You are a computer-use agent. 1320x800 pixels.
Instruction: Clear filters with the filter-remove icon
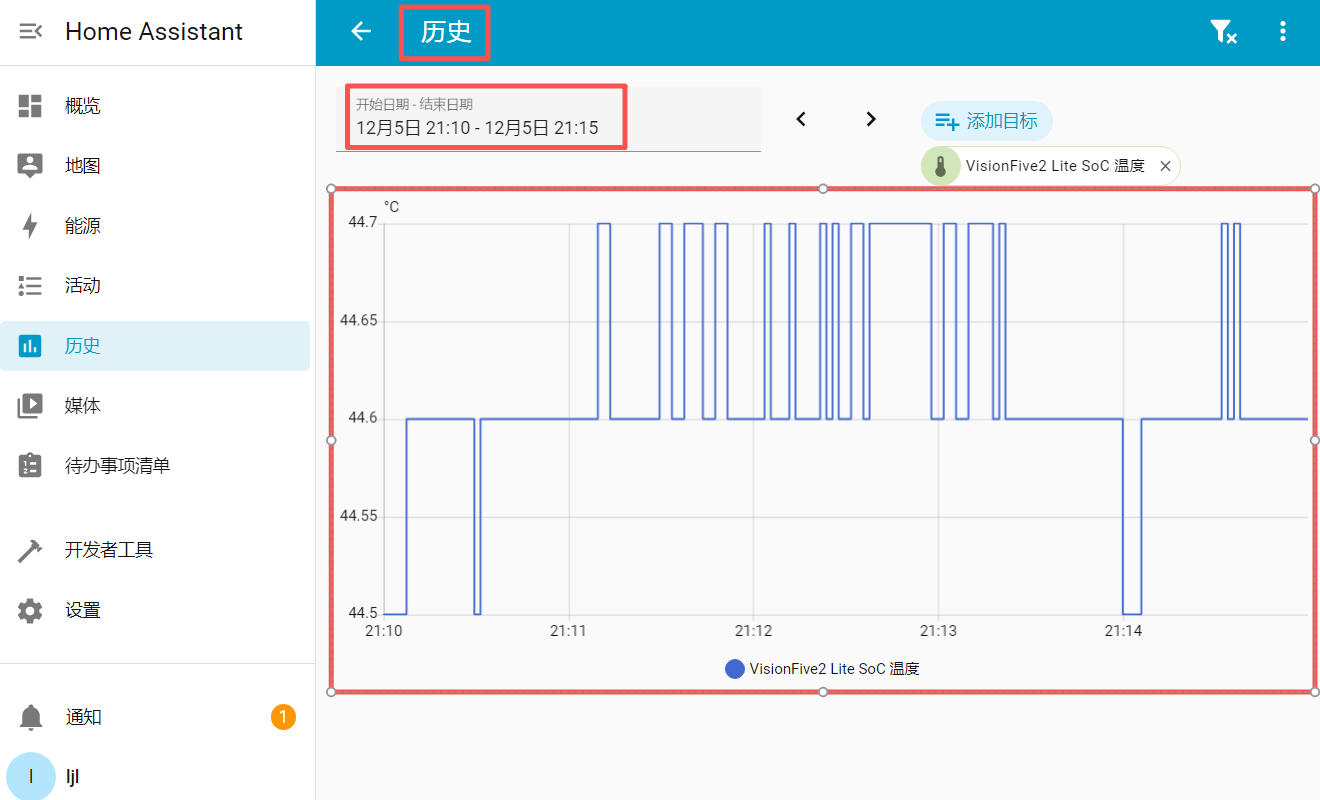[x=1223, y=32]
